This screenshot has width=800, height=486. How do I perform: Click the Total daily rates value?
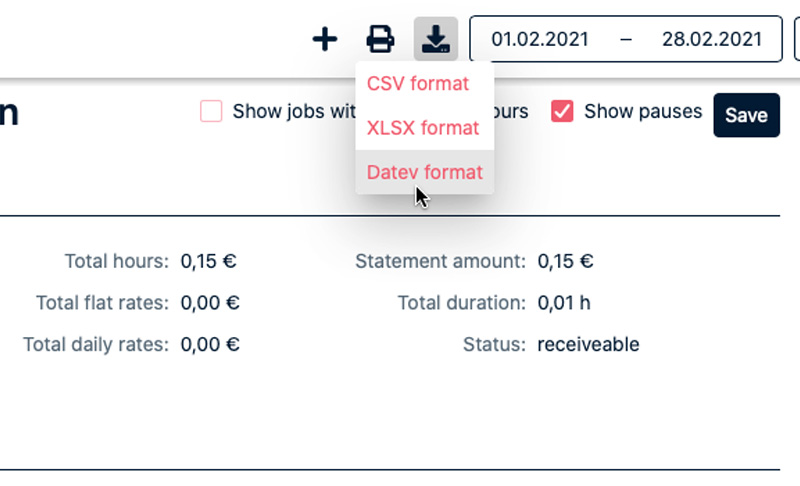(x=210, y=345)
